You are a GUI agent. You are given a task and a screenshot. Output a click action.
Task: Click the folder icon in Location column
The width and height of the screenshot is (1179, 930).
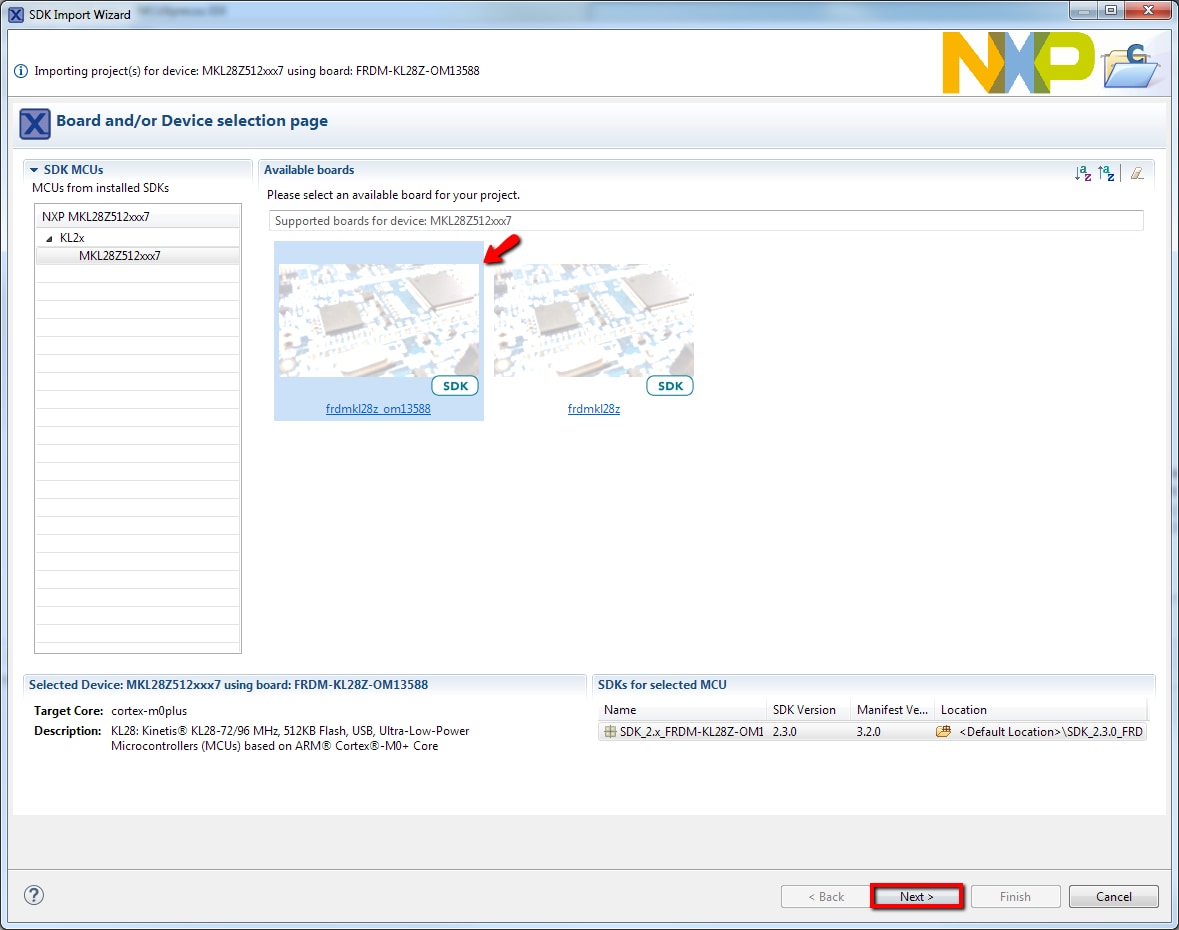pyautogui.click(x=943, y=732)
